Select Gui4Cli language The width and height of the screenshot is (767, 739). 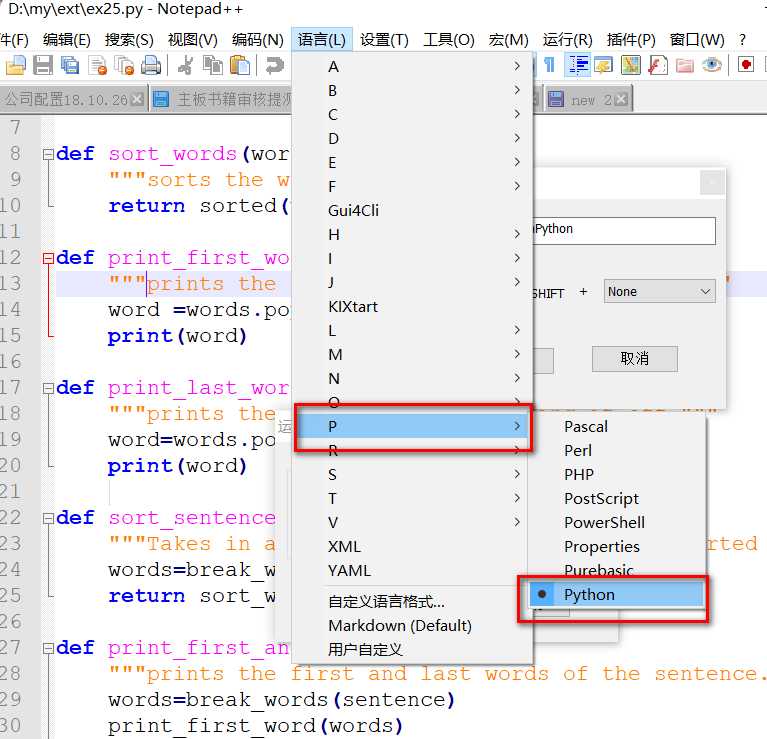tap(412, 210)
